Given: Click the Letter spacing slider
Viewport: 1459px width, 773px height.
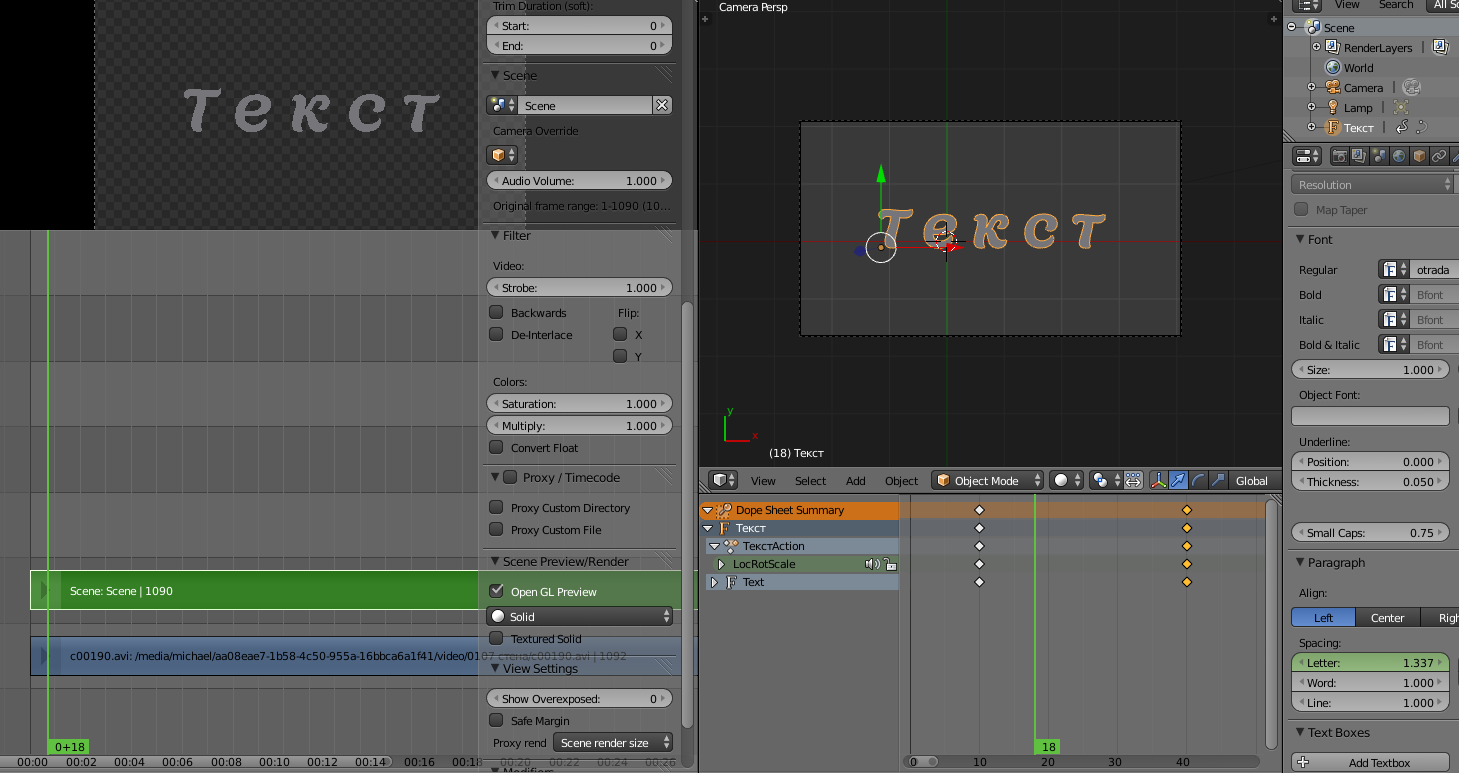Looking at the screenshot, I should (x=1370, y=663).
